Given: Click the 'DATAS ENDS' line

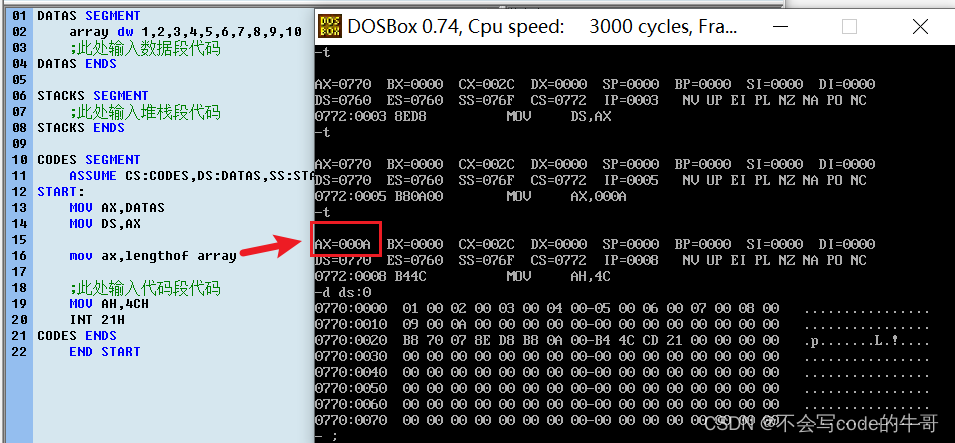Looking at the screenshot, I should click(x=77, y=63).
